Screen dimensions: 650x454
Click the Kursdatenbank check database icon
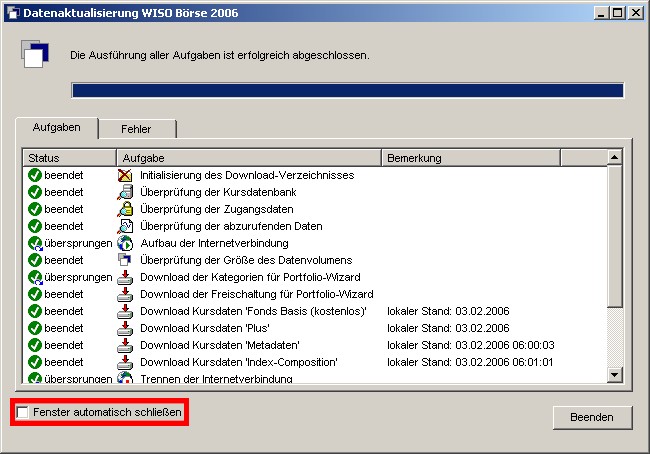[x=125, y=192]
